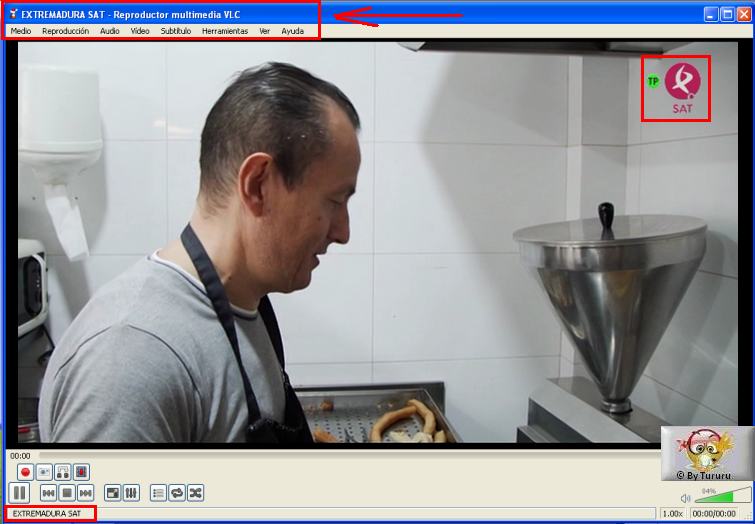
Task: Toggle random shuffle playback
Action: (195, 493)
